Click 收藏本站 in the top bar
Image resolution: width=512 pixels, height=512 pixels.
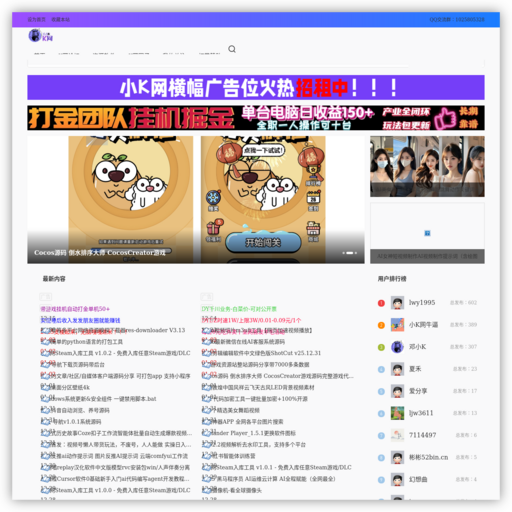click(x=61, y=20)
